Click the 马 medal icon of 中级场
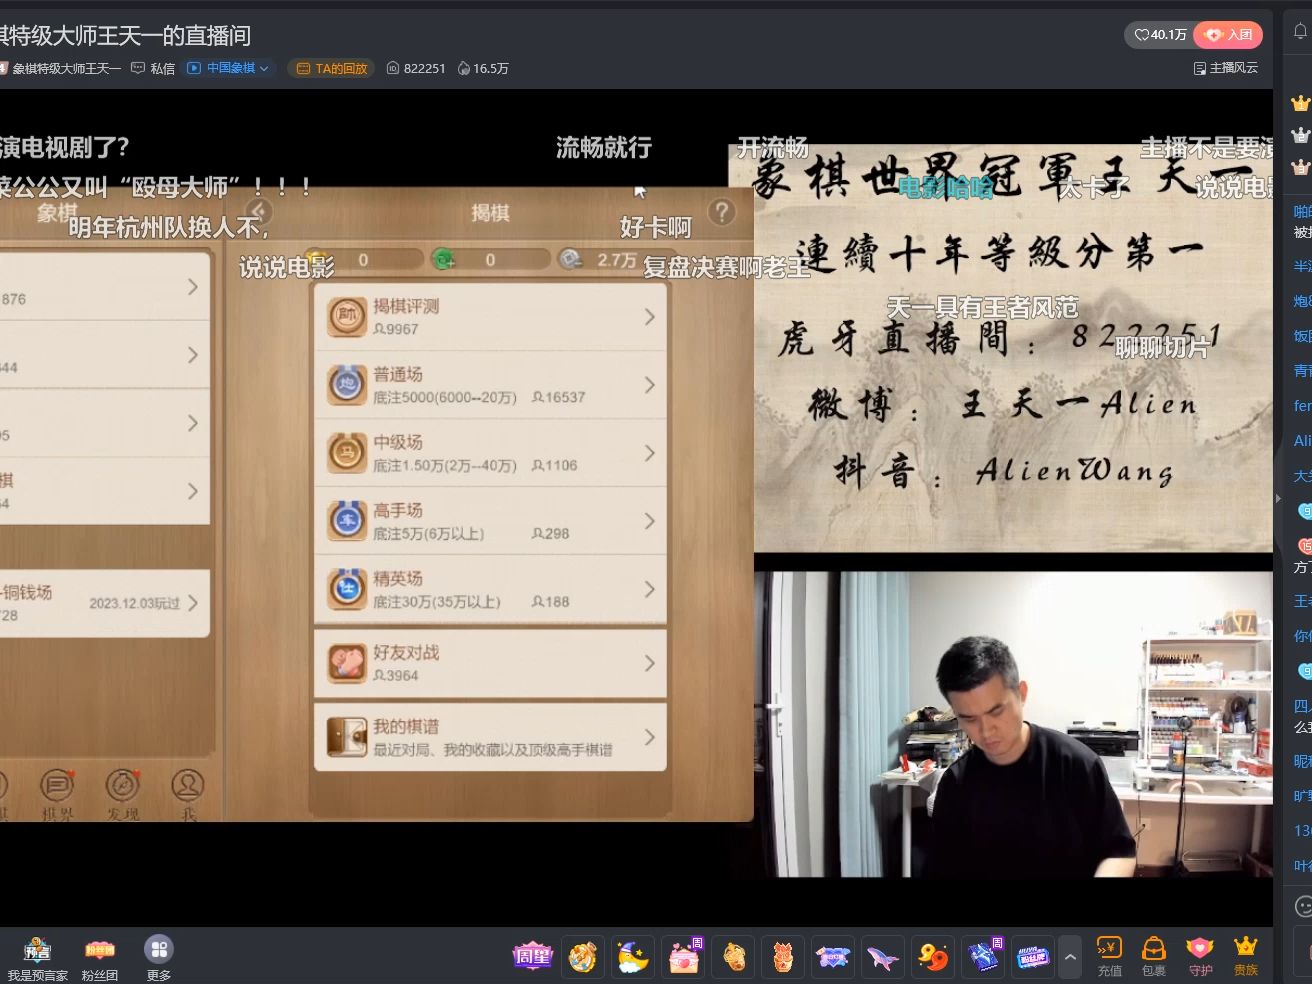The width and height of the screenshot is (1312, 984). pyautogui.click(x=347, y=452)
